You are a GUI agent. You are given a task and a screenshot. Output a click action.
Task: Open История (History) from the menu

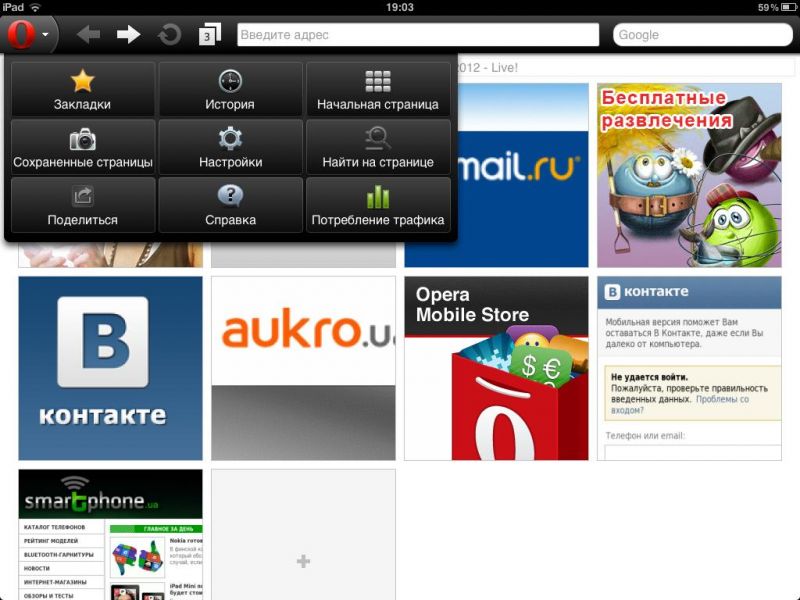[x=230, y=89]
